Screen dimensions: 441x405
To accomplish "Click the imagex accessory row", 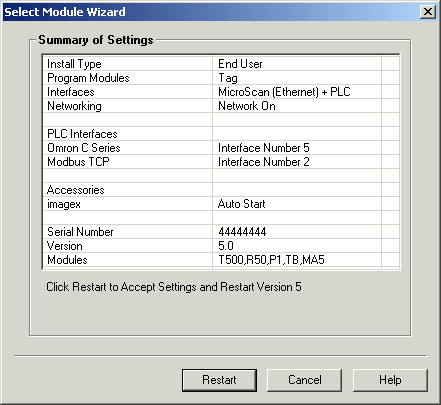I will [x=221, y=204].
